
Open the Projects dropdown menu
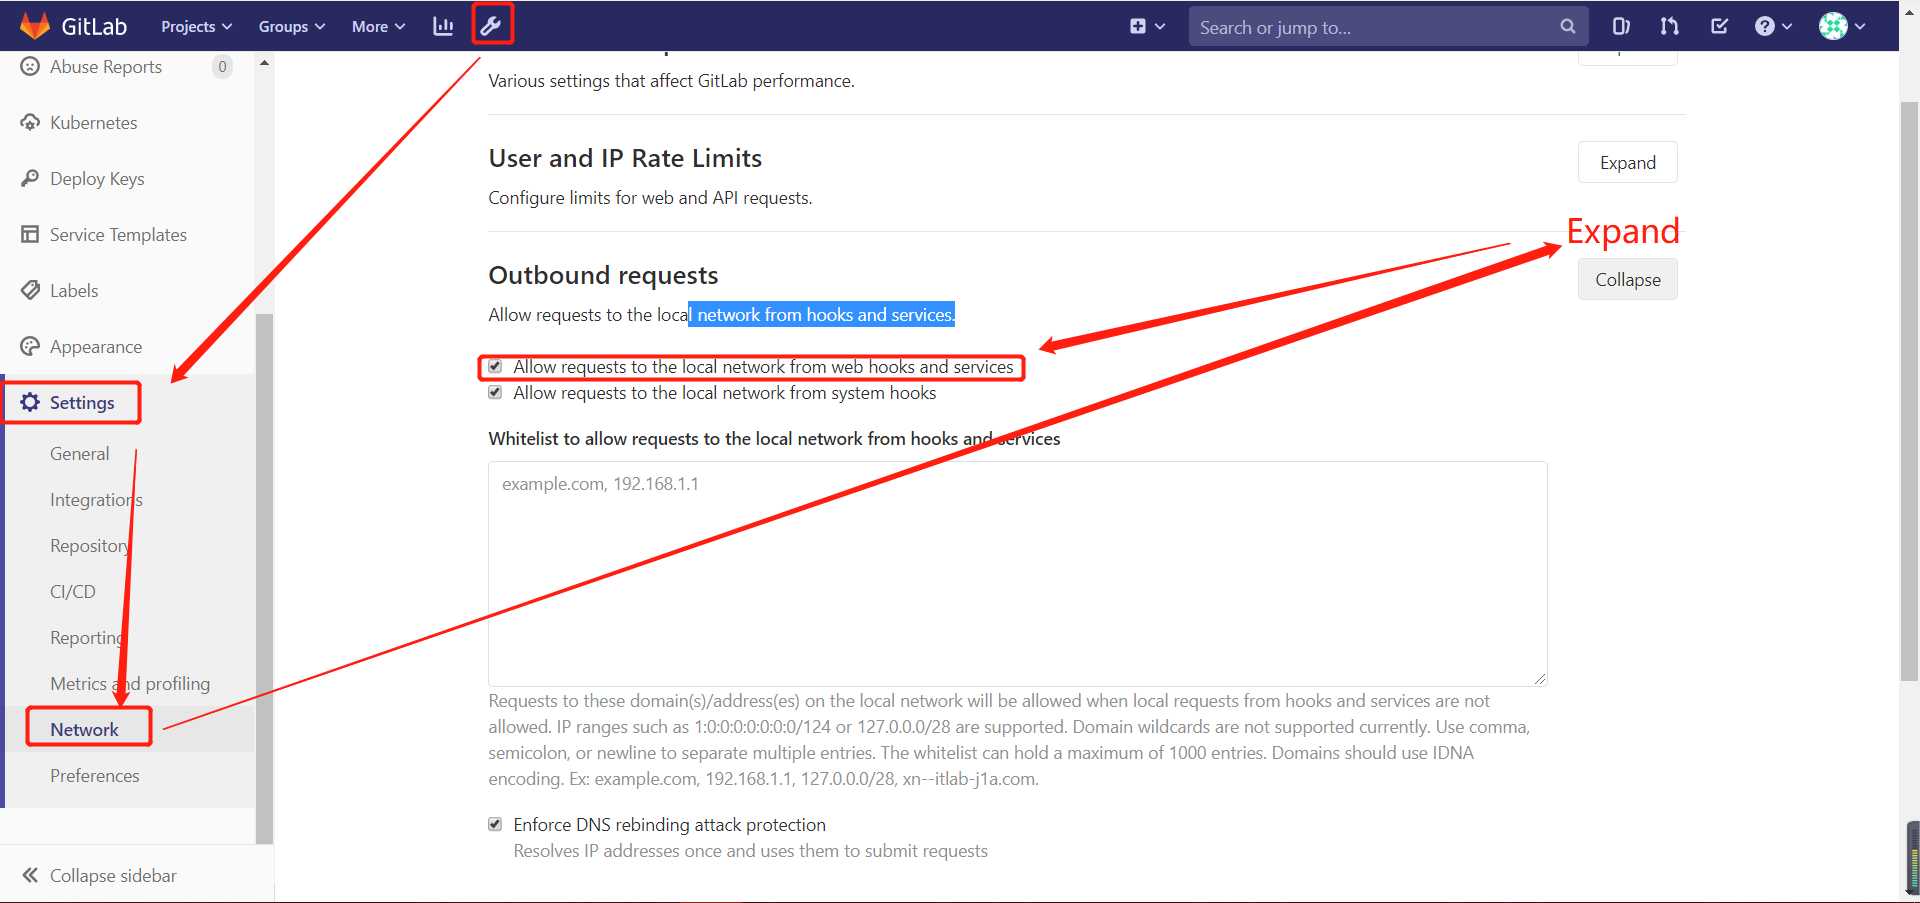pyautogui.click(x=196, y=27)
